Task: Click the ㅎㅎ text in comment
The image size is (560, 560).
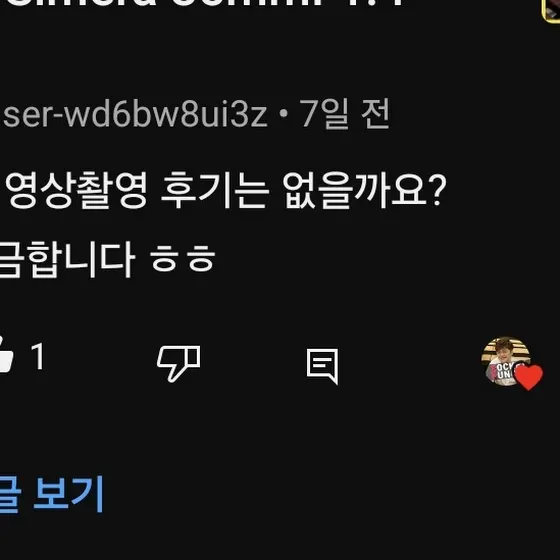Action: (x=182, y=259)
